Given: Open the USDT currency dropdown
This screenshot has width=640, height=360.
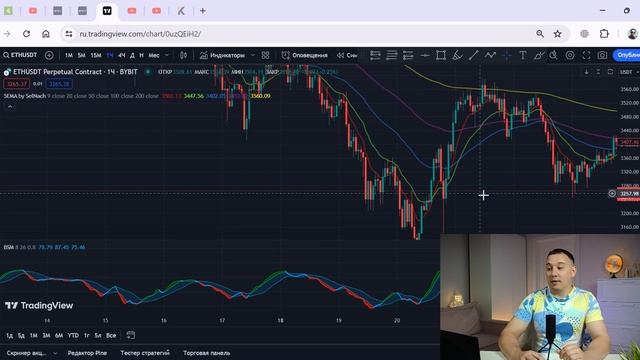Looking at the screenshot, I should tap(629, 72).
